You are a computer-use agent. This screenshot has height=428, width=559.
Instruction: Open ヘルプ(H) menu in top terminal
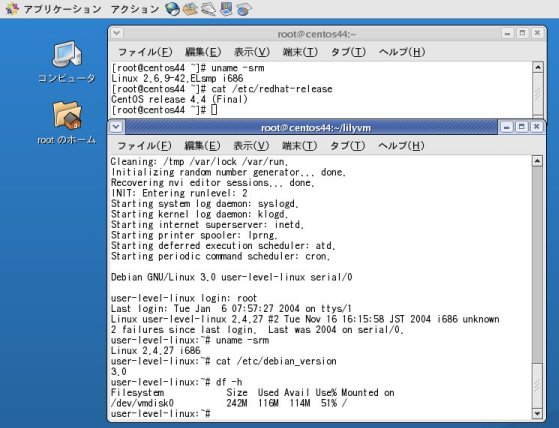click(x=402, y=52)
